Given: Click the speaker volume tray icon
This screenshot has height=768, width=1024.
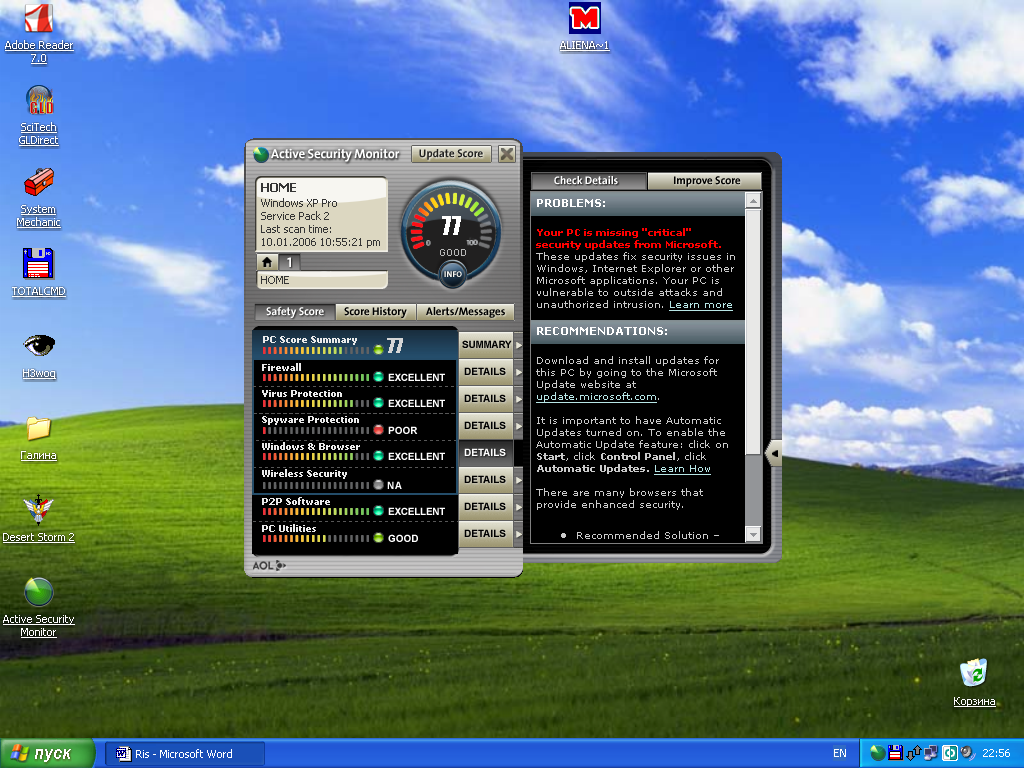Looking at the screenshot, I should coord(967,753).
